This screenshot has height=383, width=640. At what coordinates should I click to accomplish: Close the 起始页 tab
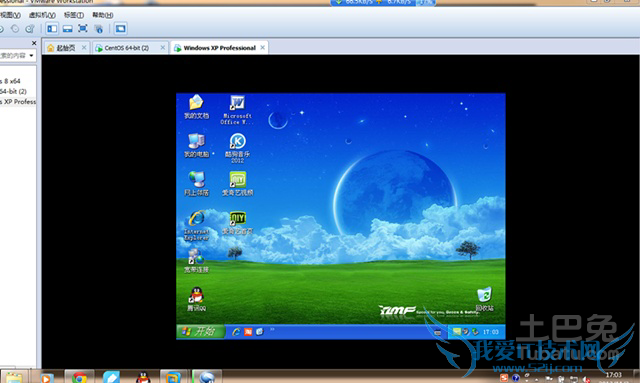coord(84,47)
